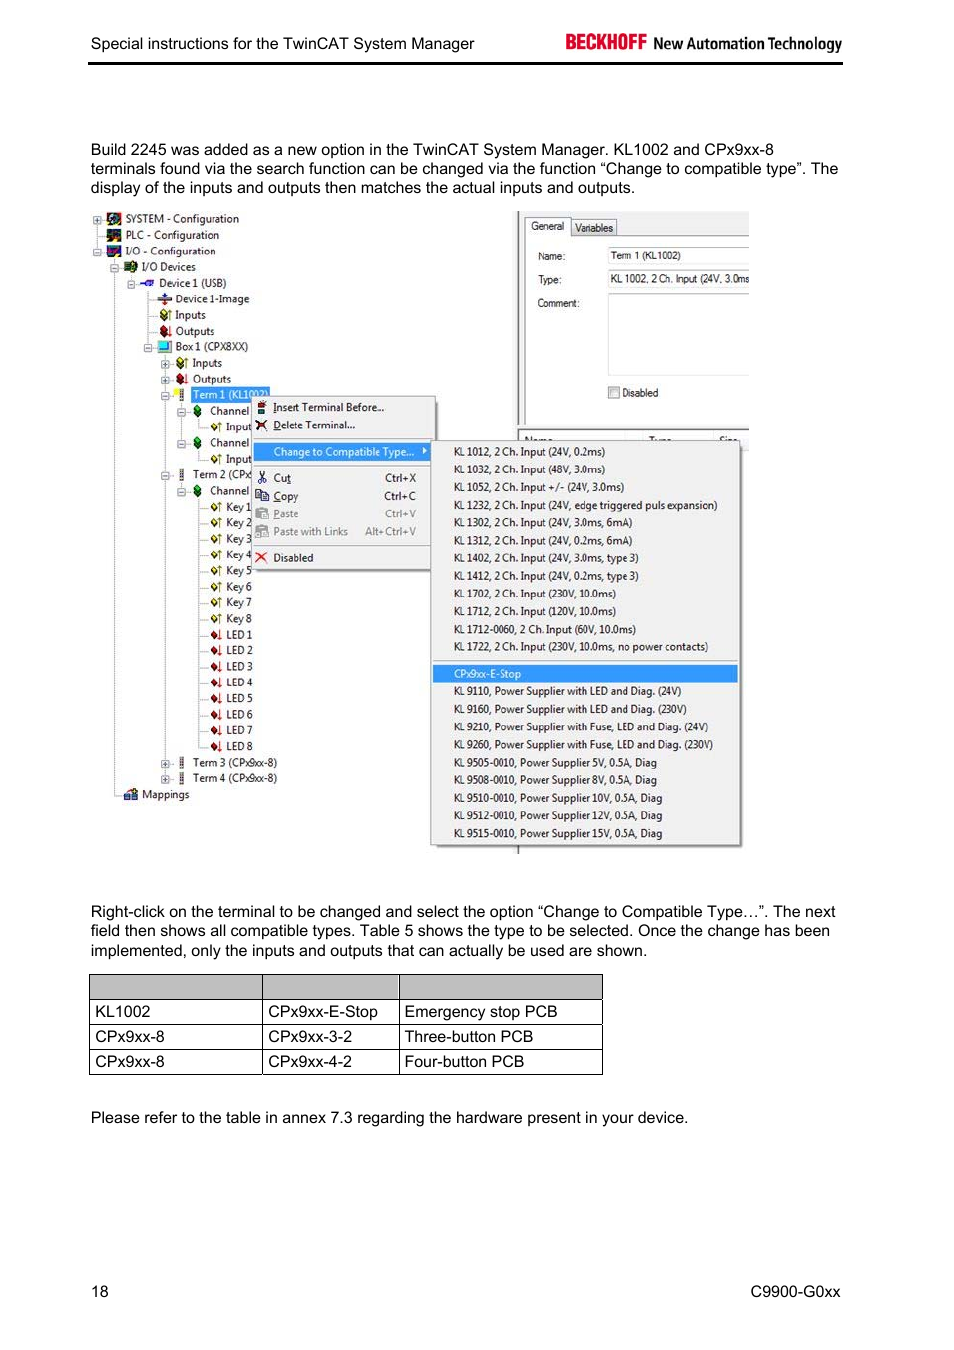Click the Device 1 (USB) icon

click(147, 283)
